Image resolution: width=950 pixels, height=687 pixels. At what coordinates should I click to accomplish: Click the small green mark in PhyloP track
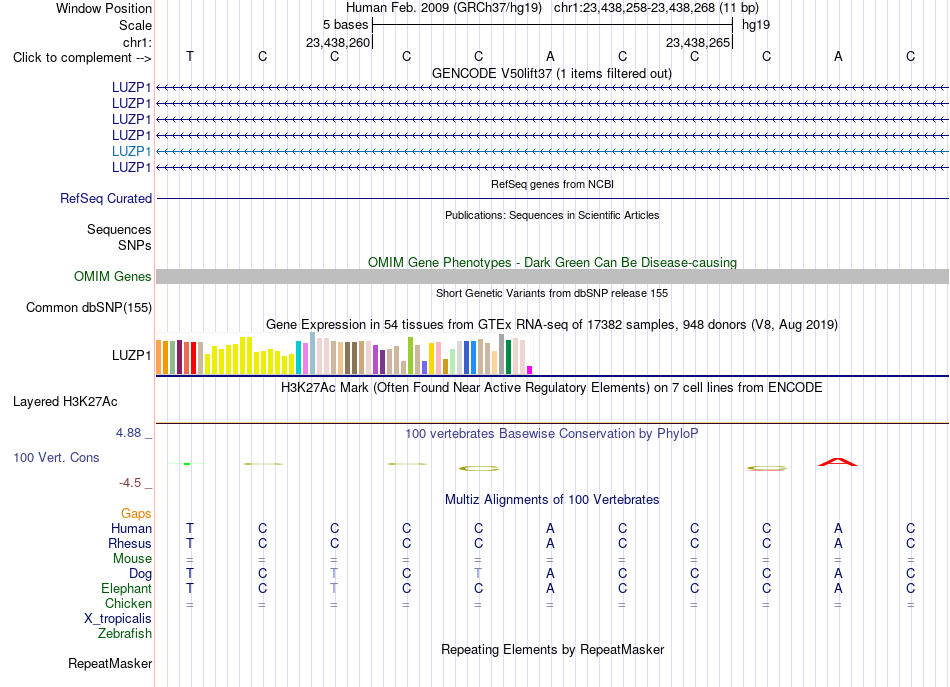pyautogui.click(x=187, y=464)
